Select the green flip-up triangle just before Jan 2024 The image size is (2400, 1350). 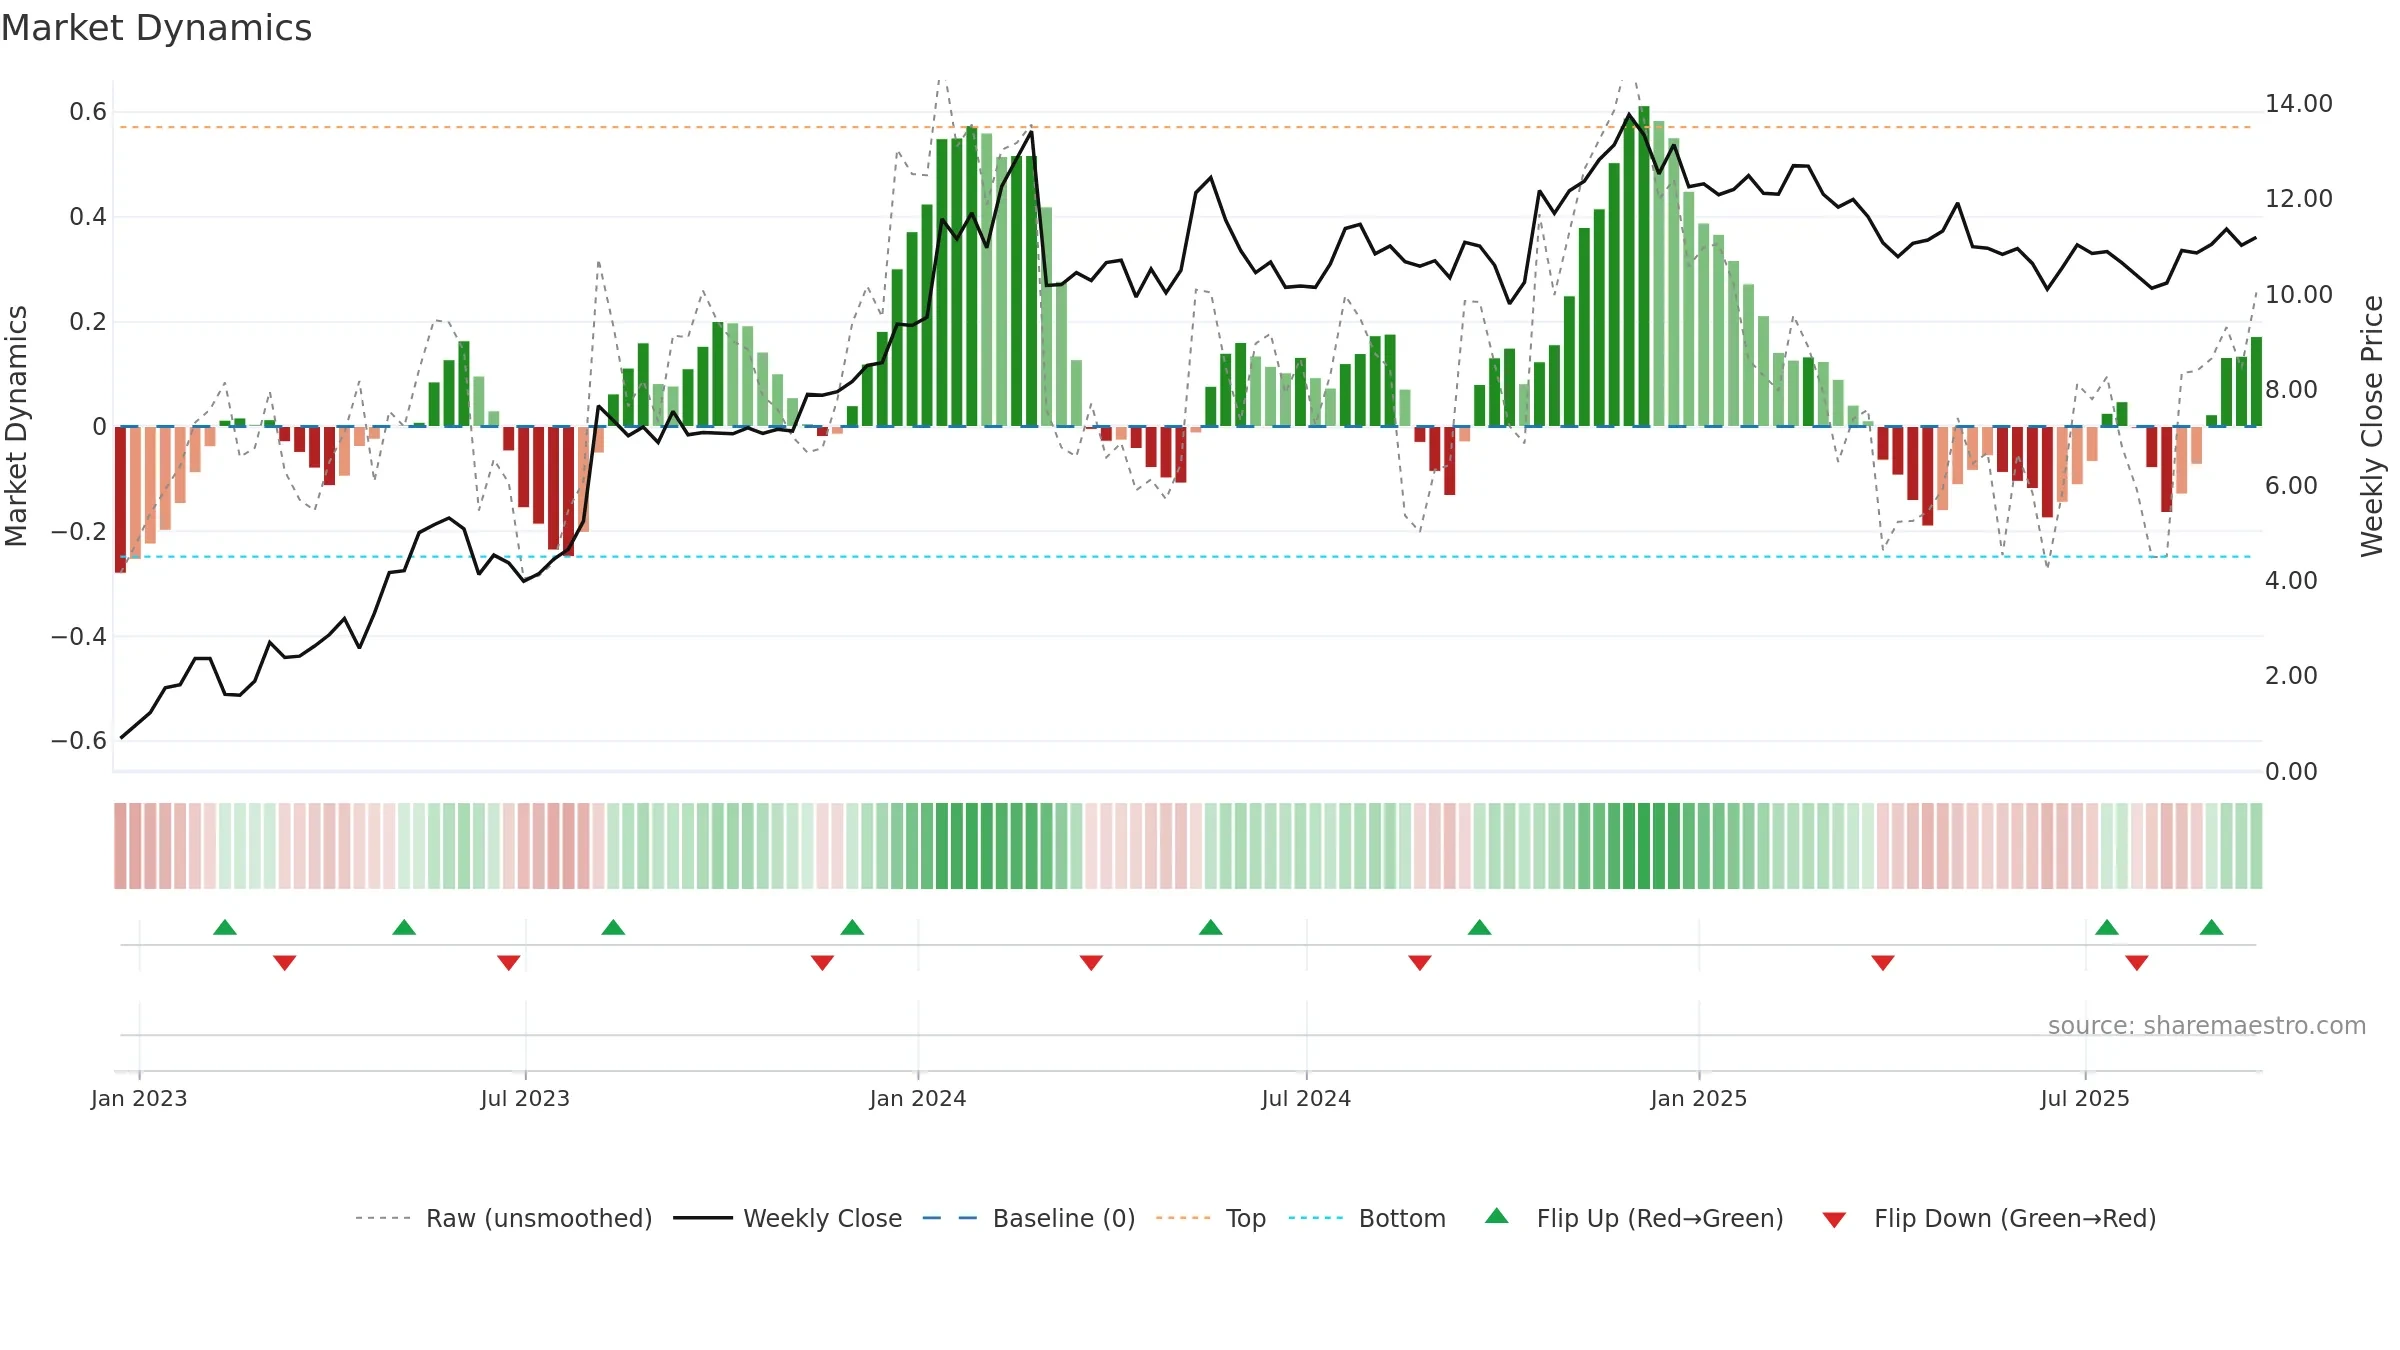pyautogui.click(x=852, y=928)
